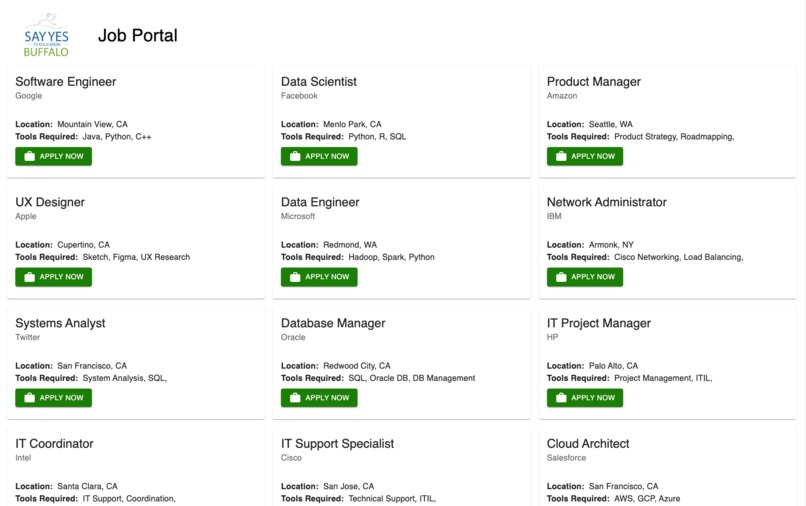The height and width of the screenshot is (506, 806).
Task: Click the Microsoft company name
Action: (x=298, y=216)
